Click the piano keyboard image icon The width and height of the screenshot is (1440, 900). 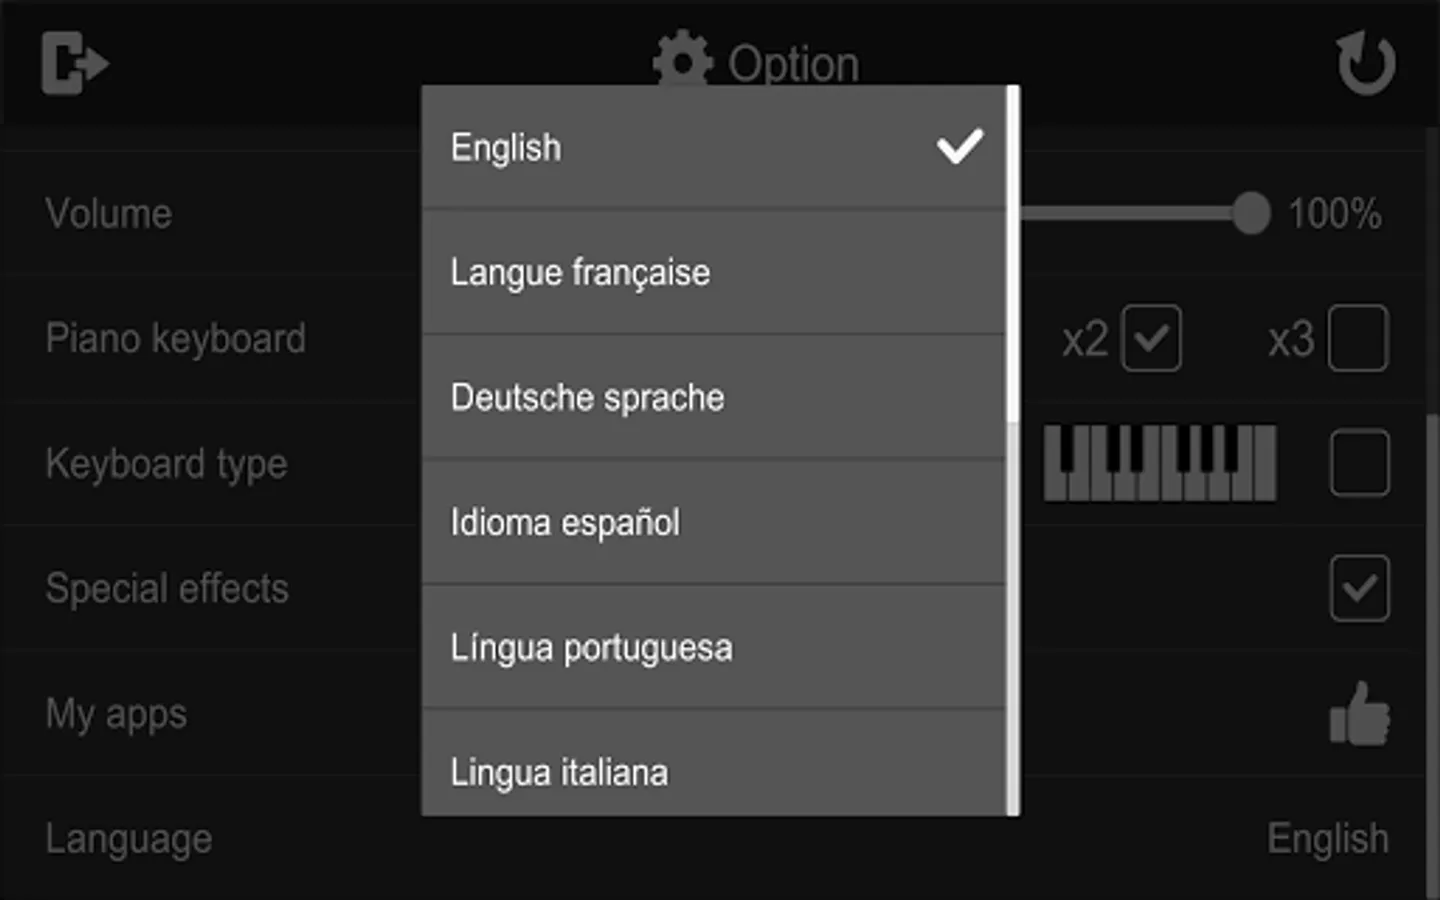coord(1159,463)
